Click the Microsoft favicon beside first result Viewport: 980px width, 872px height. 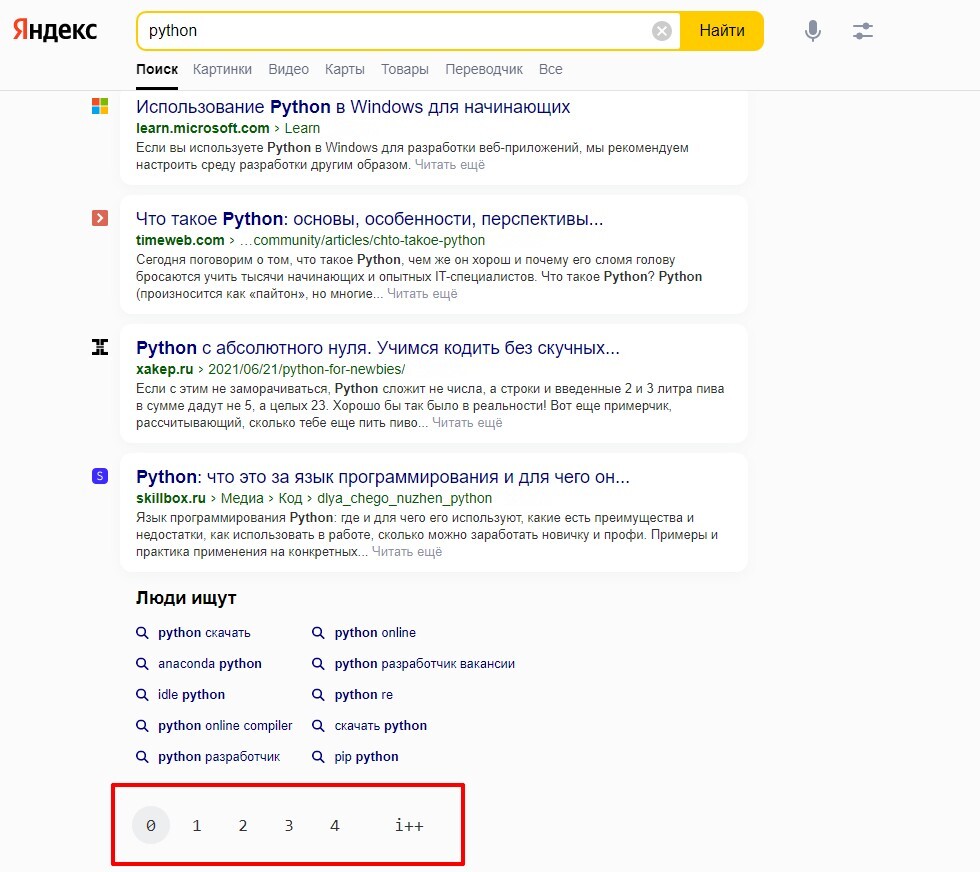(100, 106)
